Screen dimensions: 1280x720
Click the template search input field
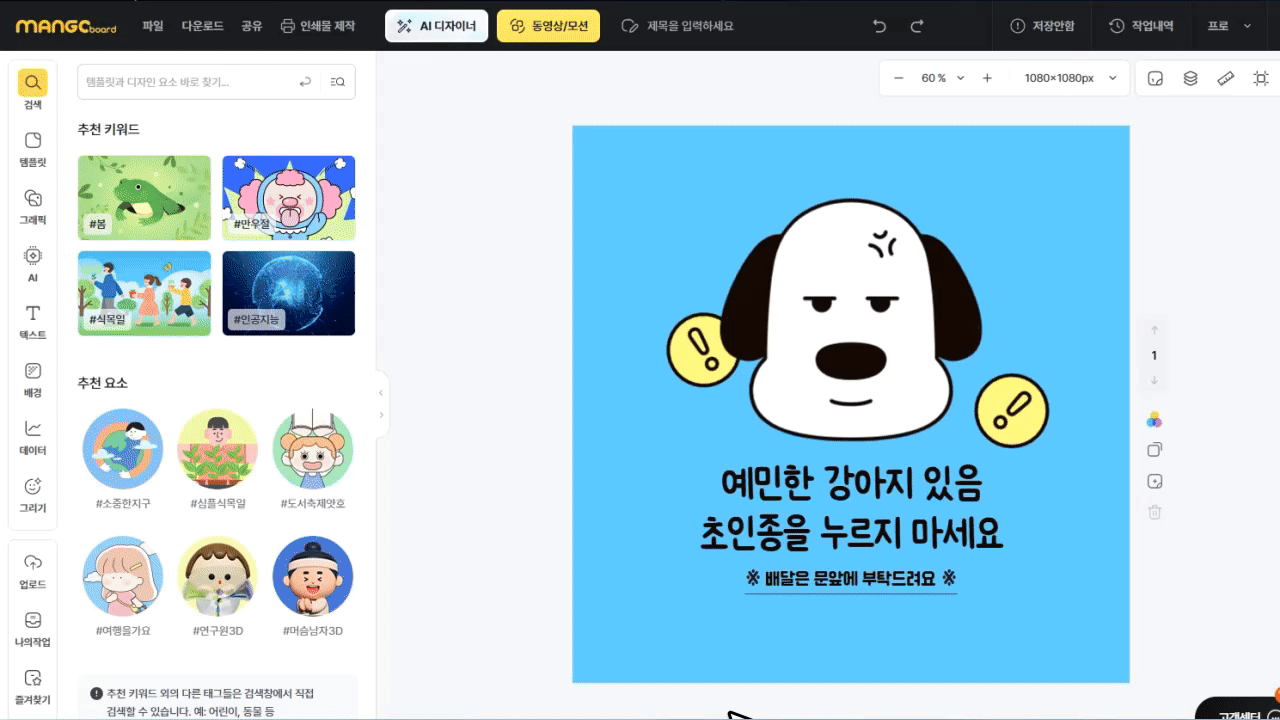[185, 82]
